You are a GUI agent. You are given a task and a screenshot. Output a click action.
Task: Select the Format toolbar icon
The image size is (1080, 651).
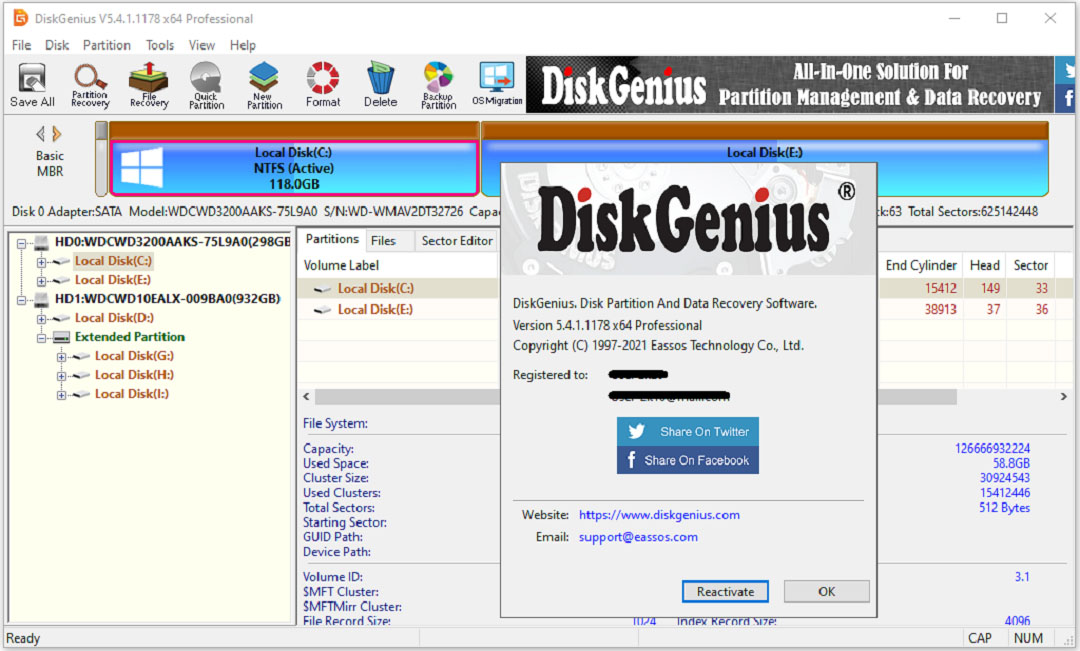pos(323,85)
